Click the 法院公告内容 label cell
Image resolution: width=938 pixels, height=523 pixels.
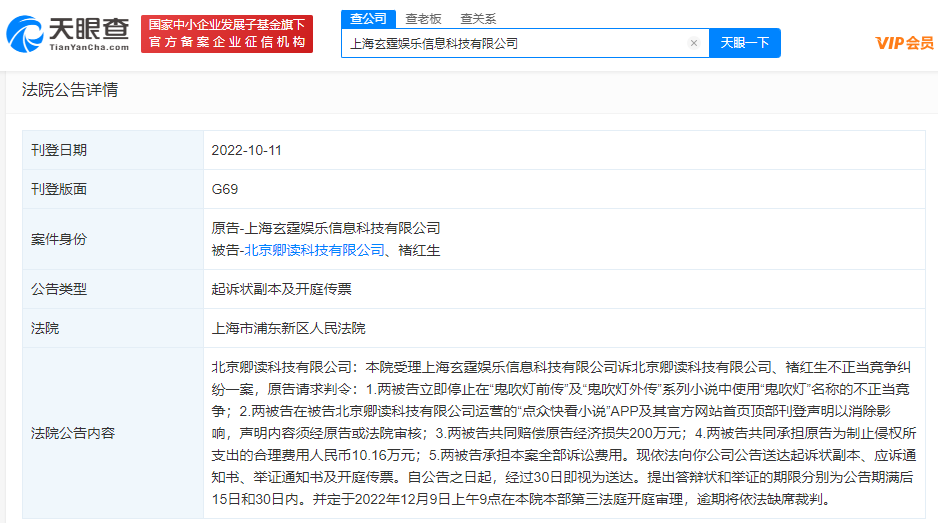113,433
